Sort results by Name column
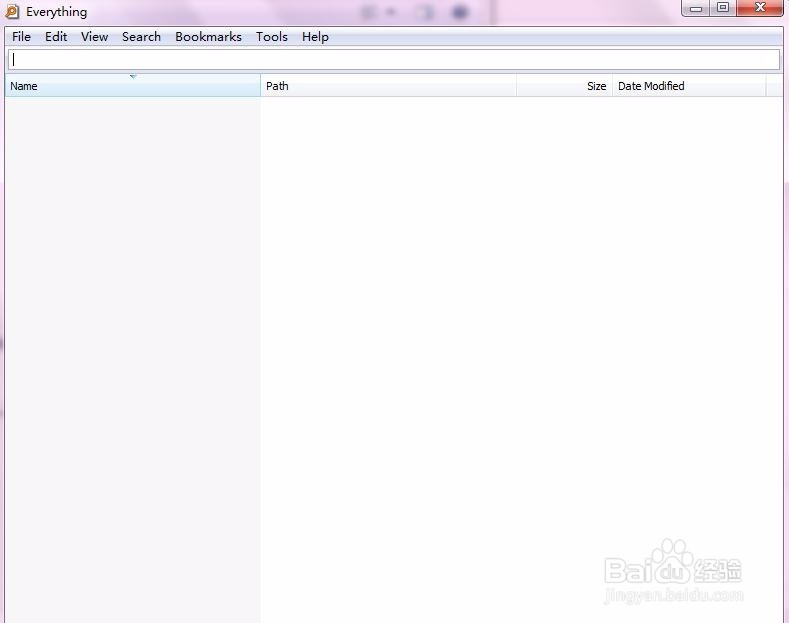The width and height of the screenshot is (789, 623). click(x=133, y=86)
